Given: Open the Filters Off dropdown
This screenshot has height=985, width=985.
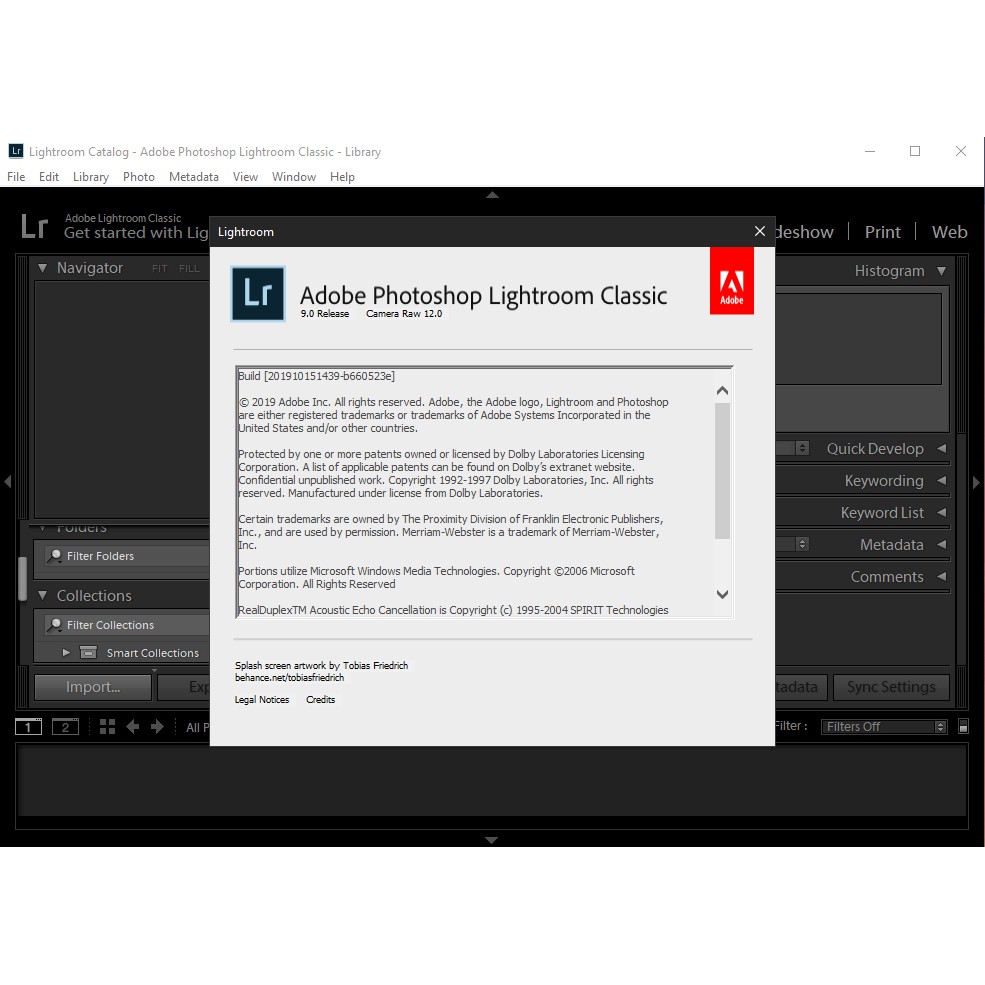Looking at the screenshot, I should 883,727.
